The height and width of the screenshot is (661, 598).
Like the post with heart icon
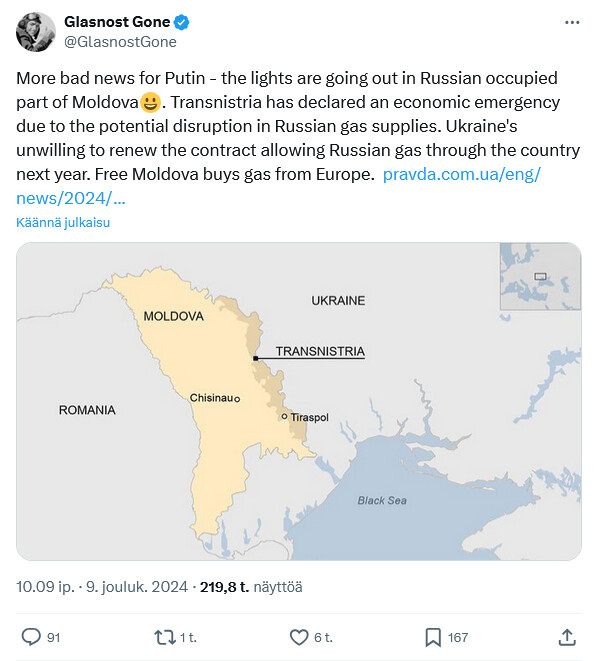299,637
